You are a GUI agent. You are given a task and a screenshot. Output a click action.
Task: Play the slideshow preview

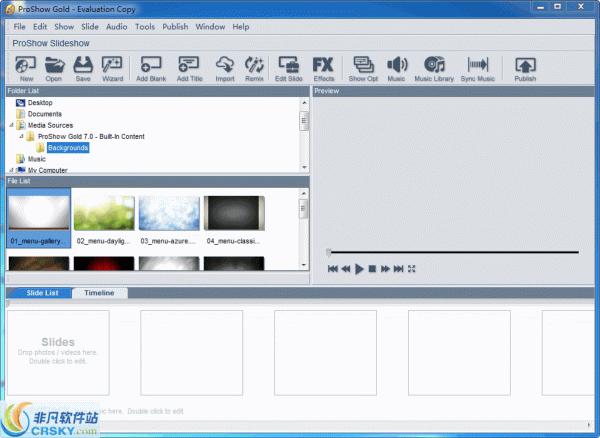click(359, 269)
